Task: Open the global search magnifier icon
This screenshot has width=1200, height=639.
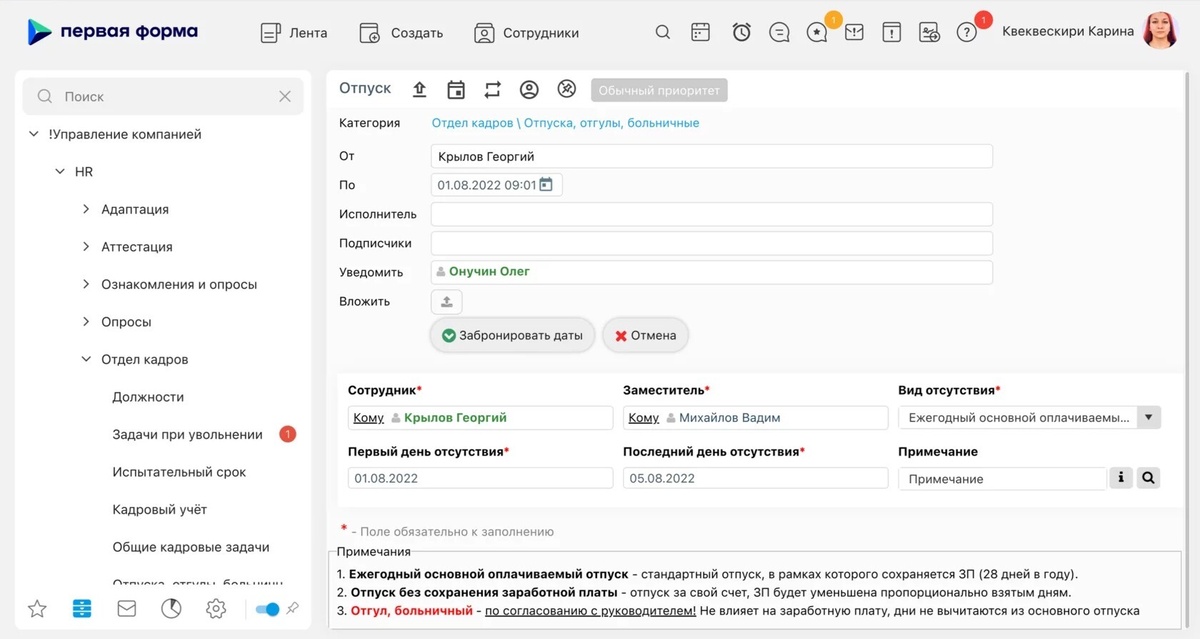Action: (663, 32)
